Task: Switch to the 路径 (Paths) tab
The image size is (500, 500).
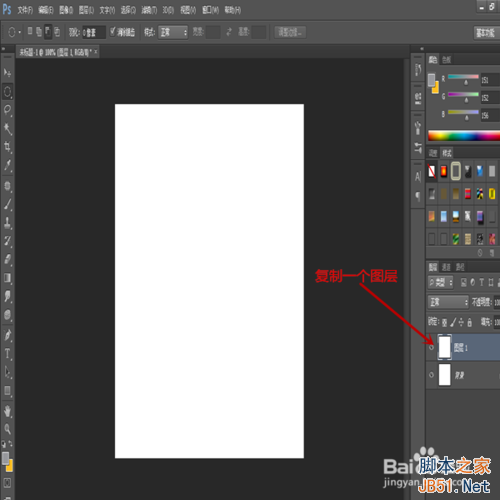Action: coord(460,267)
